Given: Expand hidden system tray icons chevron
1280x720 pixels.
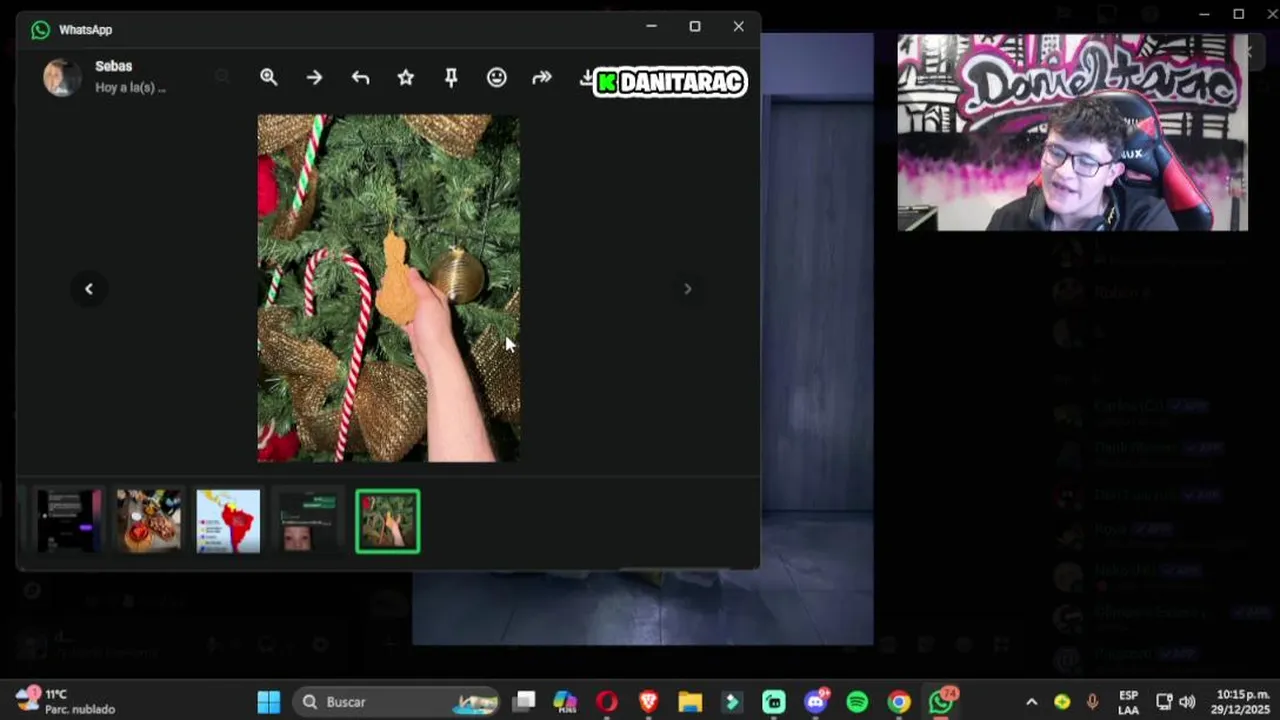Looking at the screenshot, I should (x=1032, y=702).
